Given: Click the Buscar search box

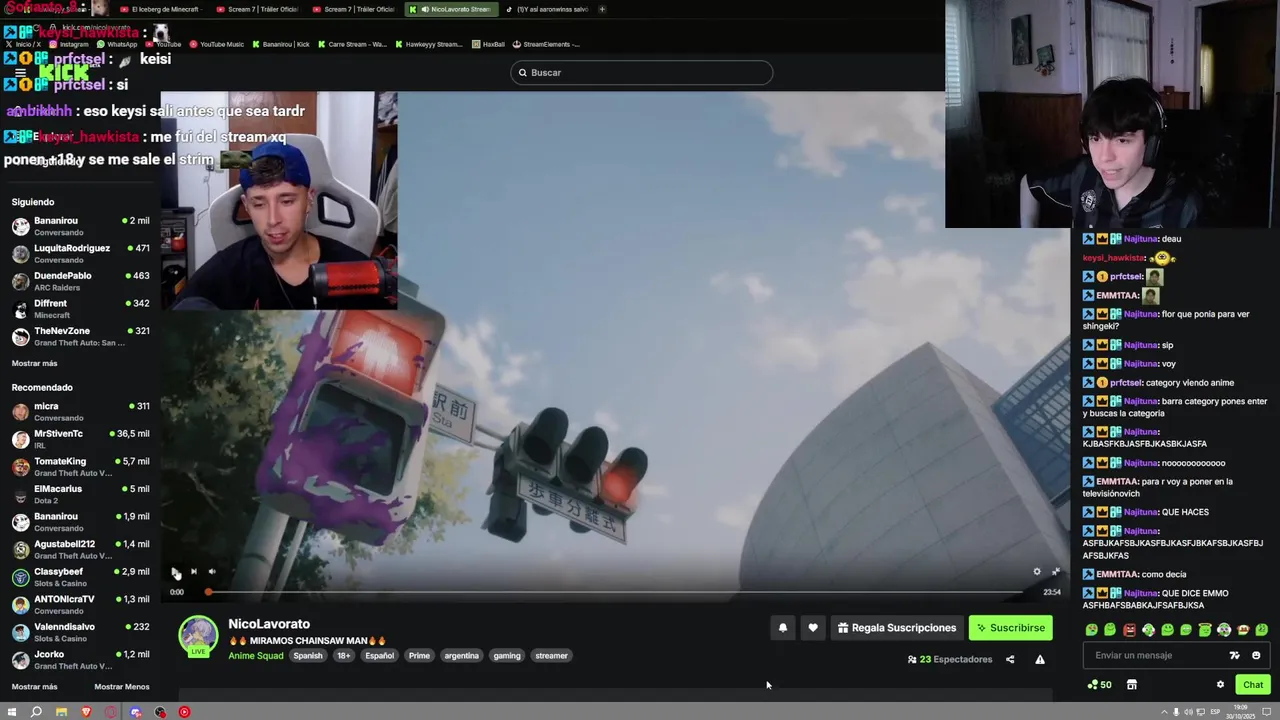Looking at the screenshot, I should tap(642, 73).
